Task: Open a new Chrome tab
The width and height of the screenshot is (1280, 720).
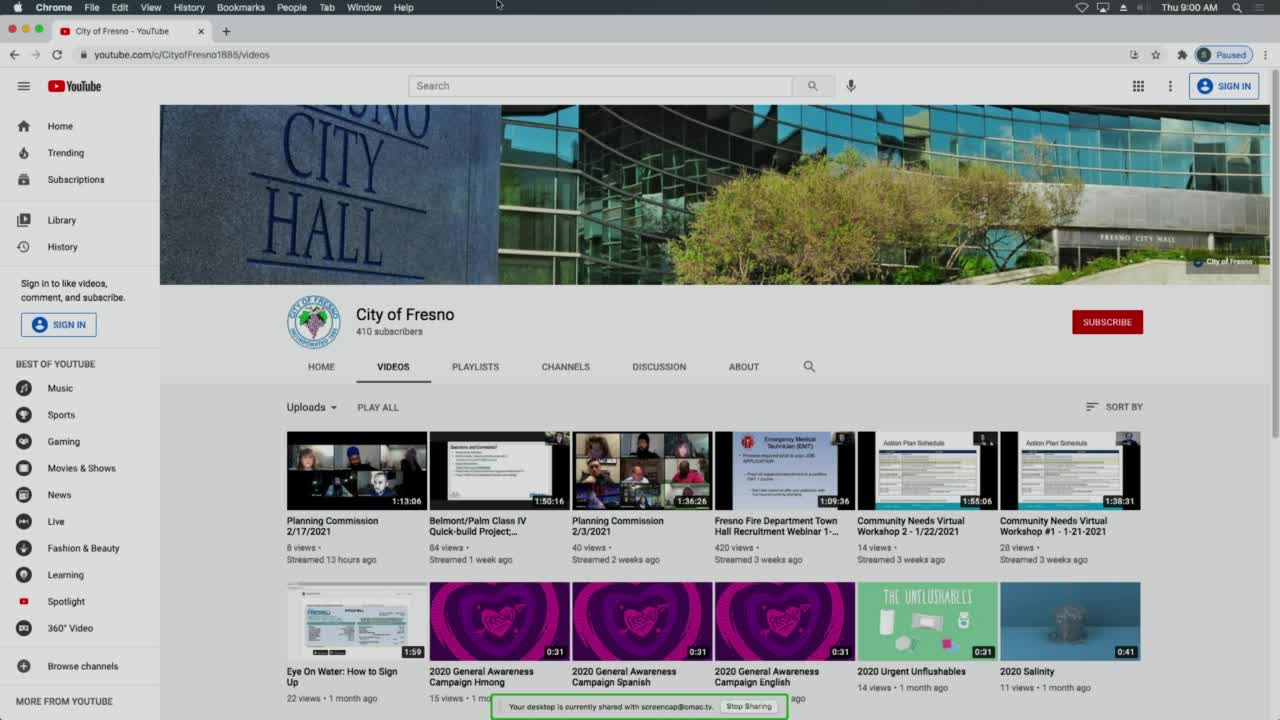Action: pos(226,31)
